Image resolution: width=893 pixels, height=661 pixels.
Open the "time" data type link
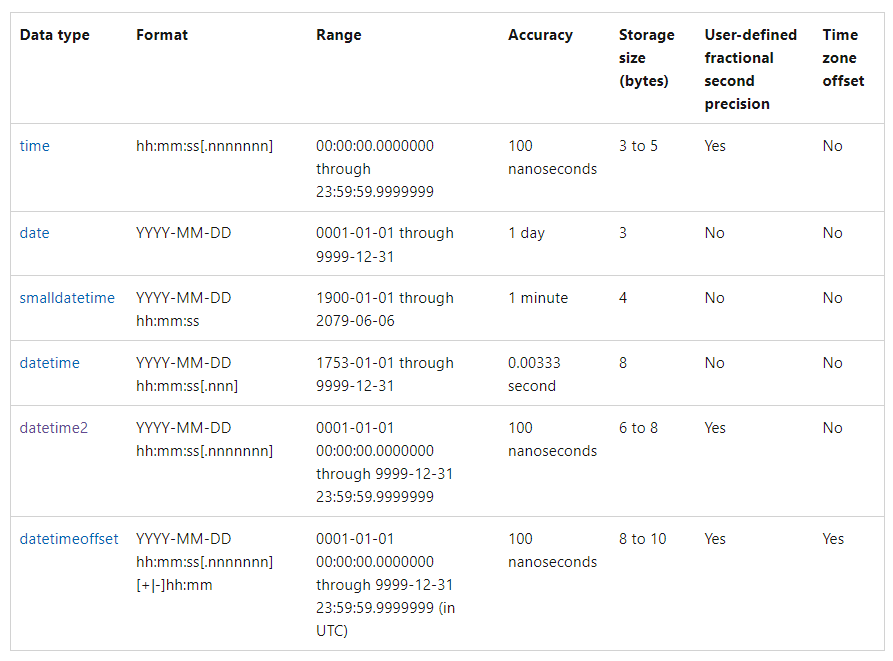[x=34, y=146]
